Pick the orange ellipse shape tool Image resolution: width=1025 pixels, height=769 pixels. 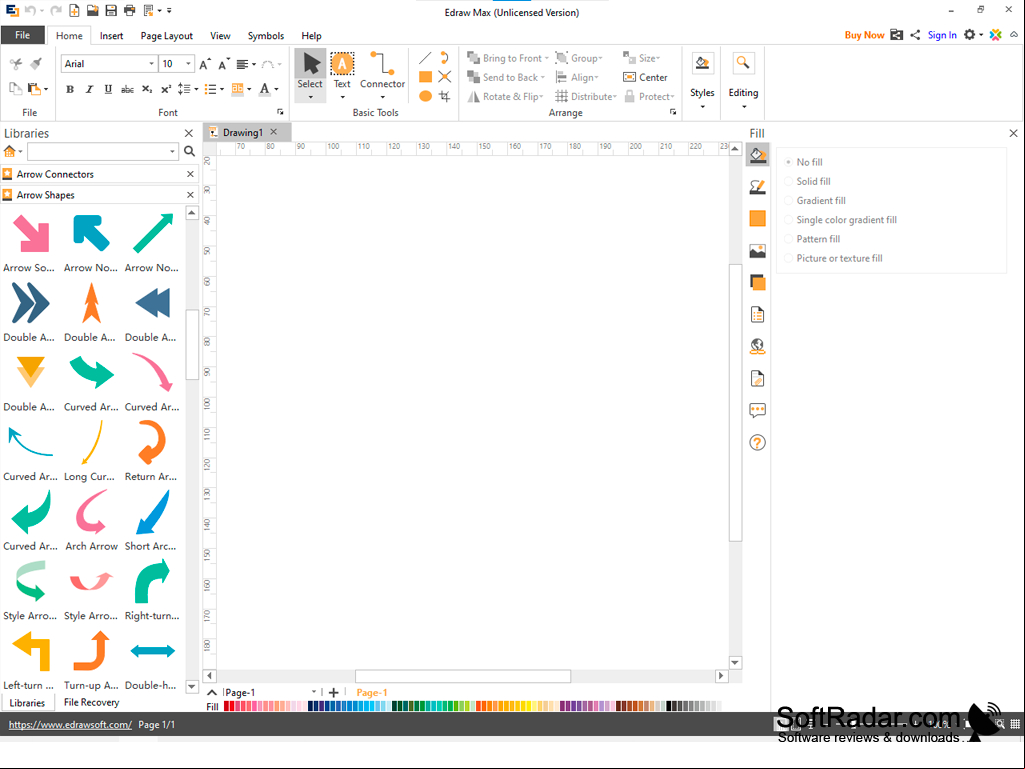425,96
